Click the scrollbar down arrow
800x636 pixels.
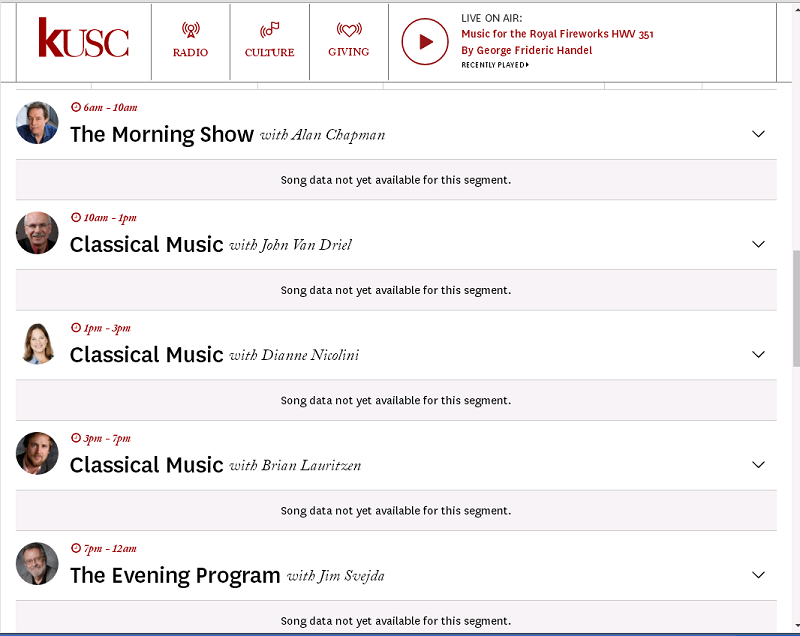(x=796, y=626)
